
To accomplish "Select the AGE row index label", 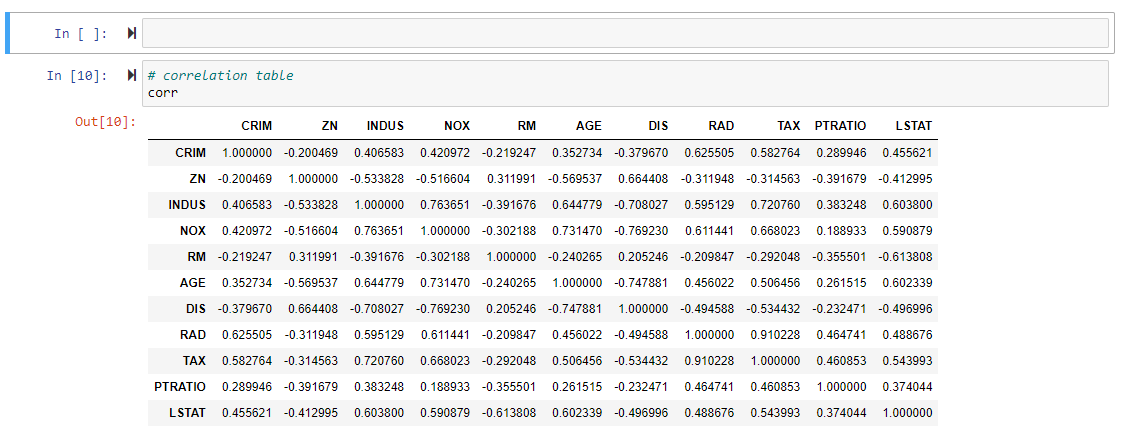I will pos(193,283).
